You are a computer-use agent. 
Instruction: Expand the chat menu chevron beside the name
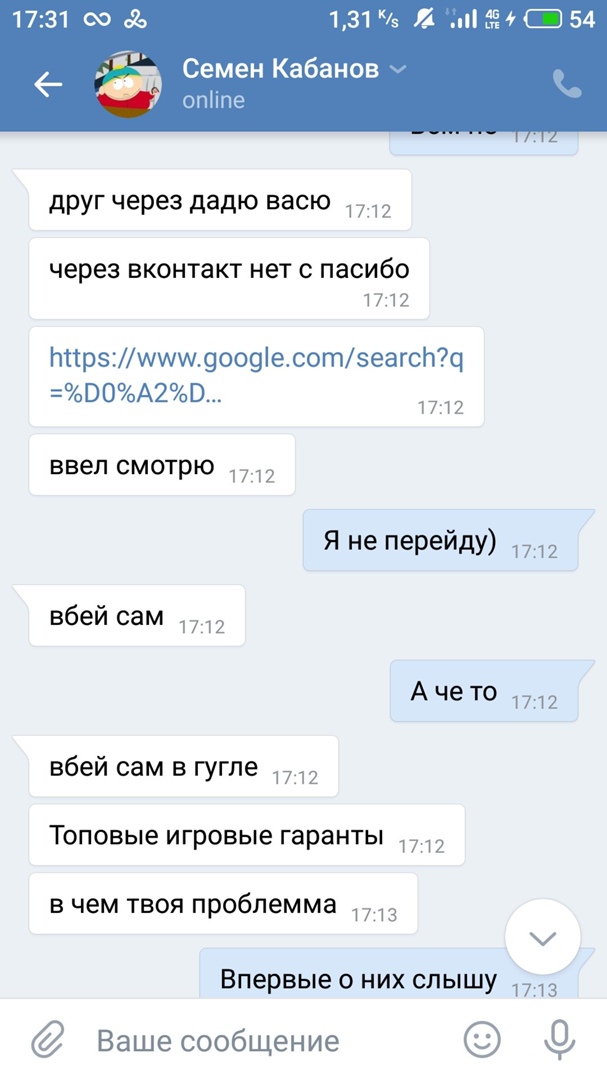tap(397, 69)
